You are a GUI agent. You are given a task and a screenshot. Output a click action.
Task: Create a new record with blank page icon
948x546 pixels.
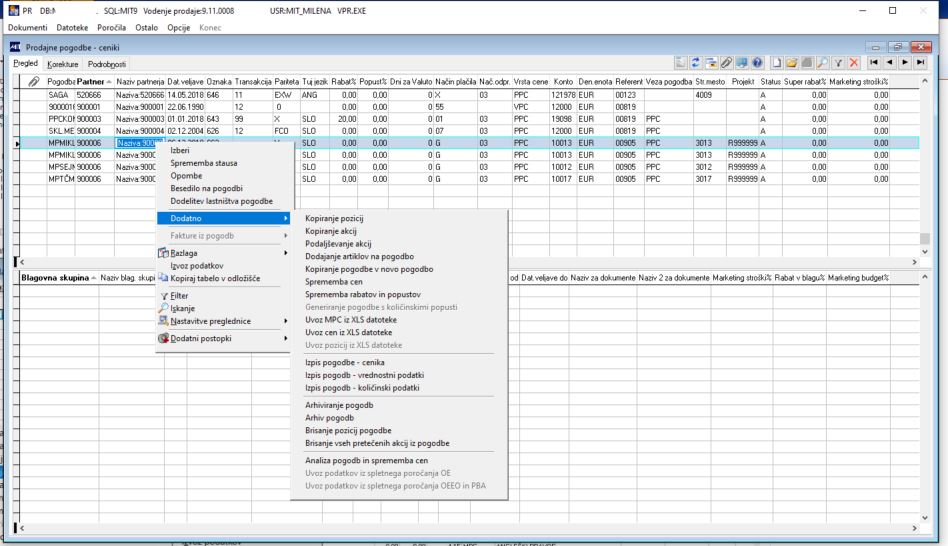pyautogui.click(x=777, y=62)
